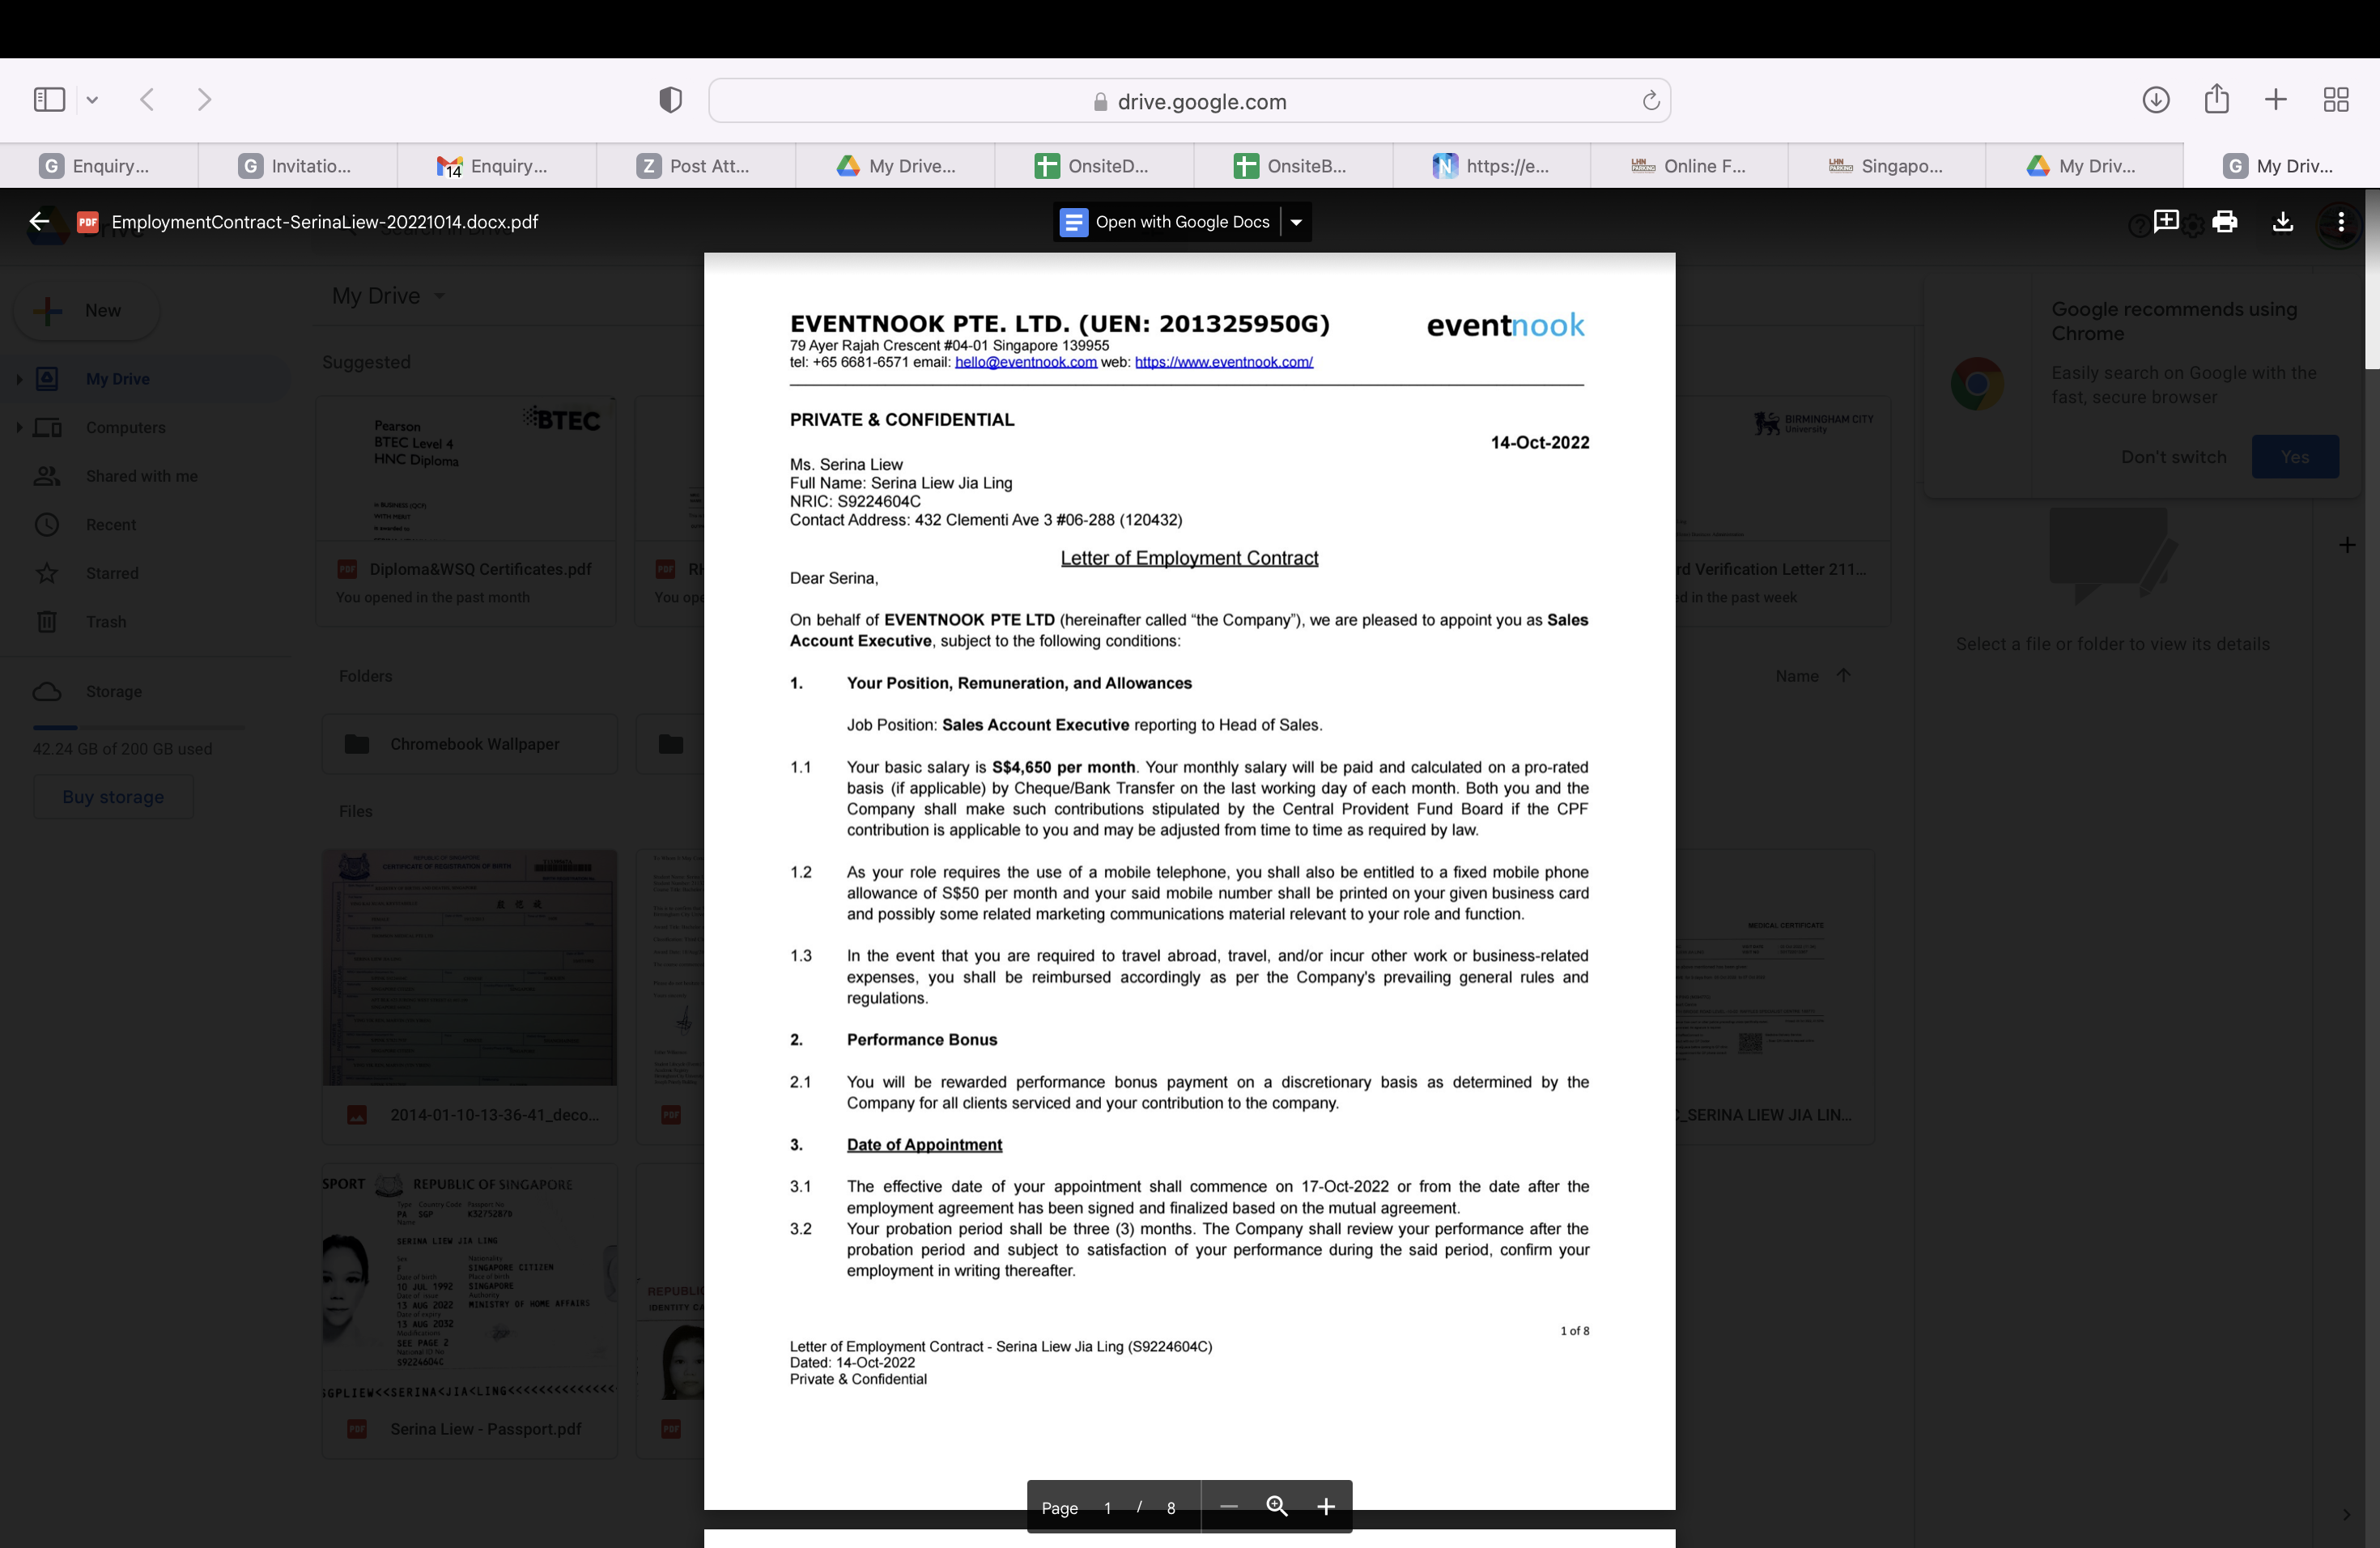
Task: Open Shared with me
Action: pos(141,476)
